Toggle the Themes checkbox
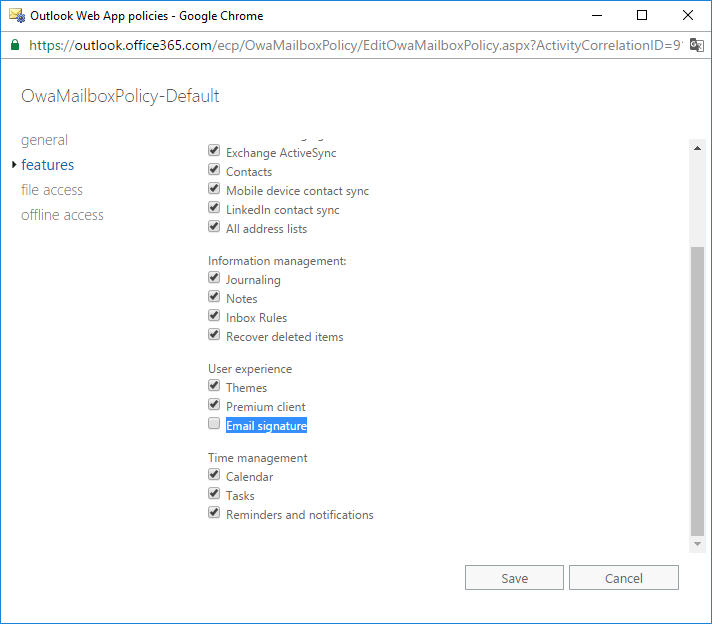 214,387
